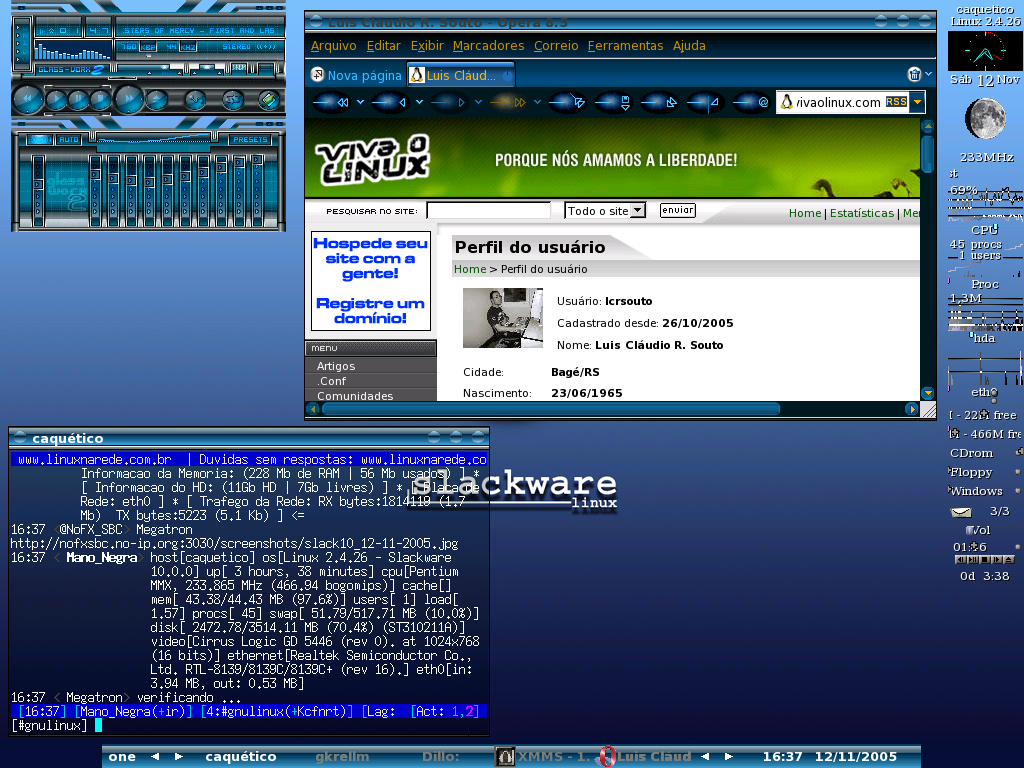Viewport: 1024px width, 768px height.
Task: Open the closed-tabs trash can icon
Action: 914,74
